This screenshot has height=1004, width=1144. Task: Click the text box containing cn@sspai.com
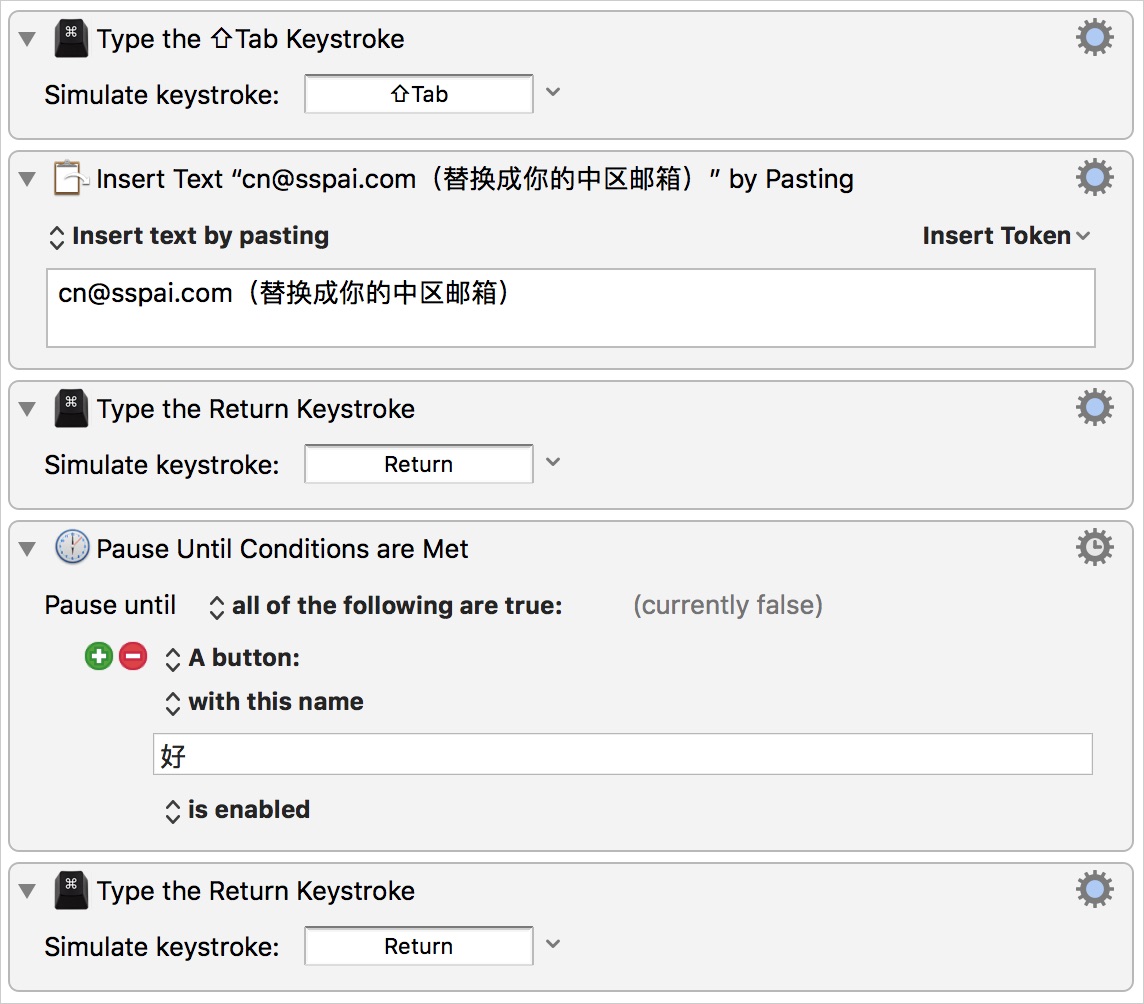570,307
